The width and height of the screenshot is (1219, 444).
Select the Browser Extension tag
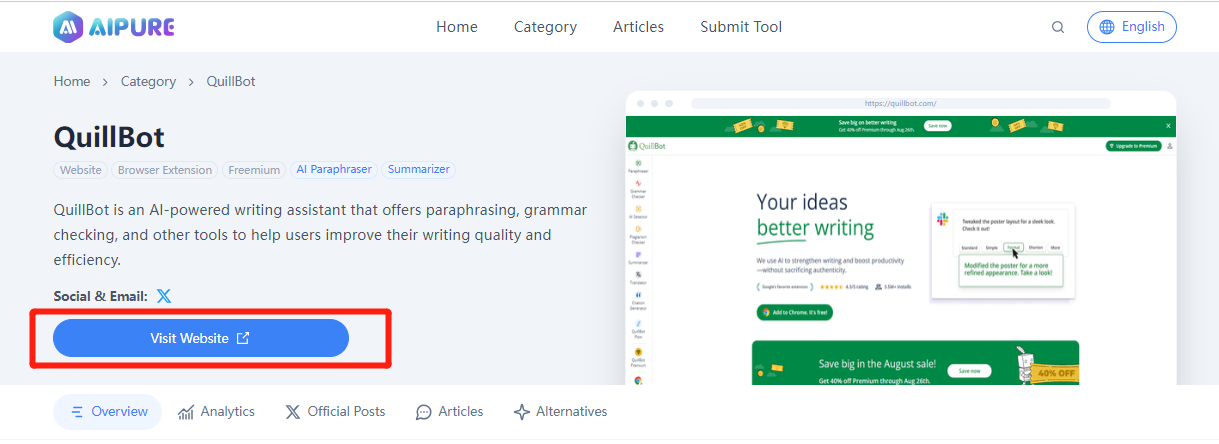(x=165, y=170)
